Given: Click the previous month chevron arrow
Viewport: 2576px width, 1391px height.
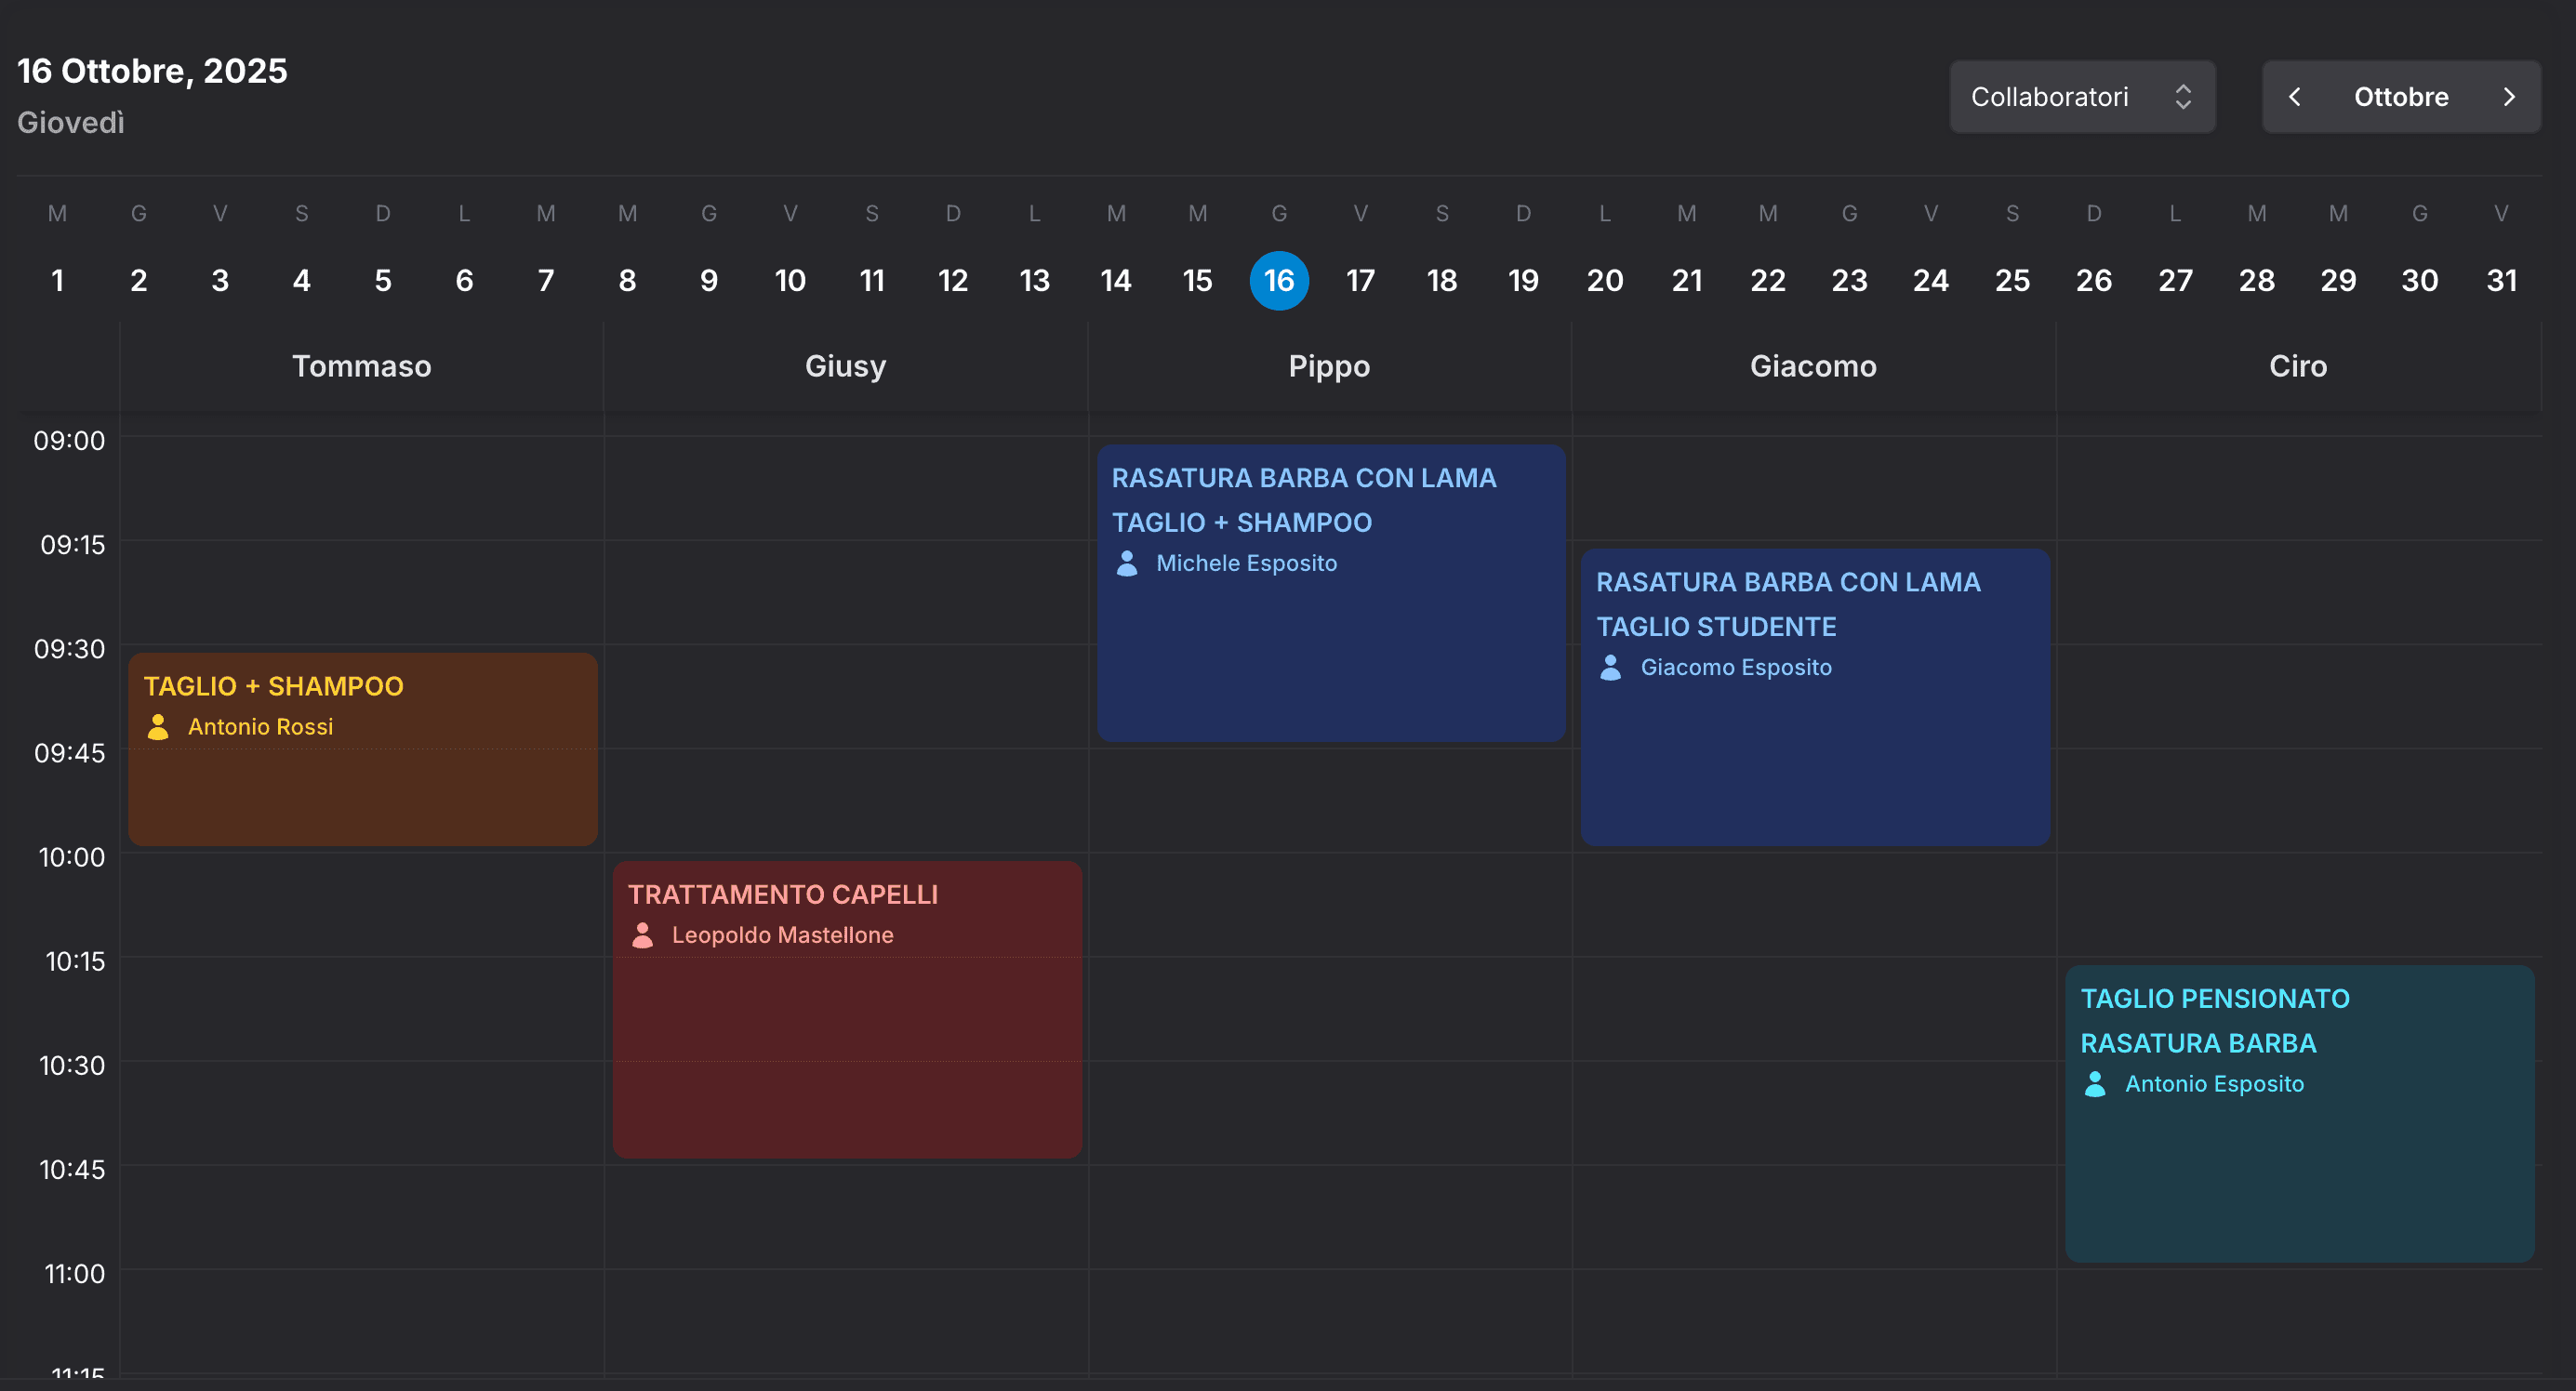Looking at the screenshot, I should click(2295, 97).
